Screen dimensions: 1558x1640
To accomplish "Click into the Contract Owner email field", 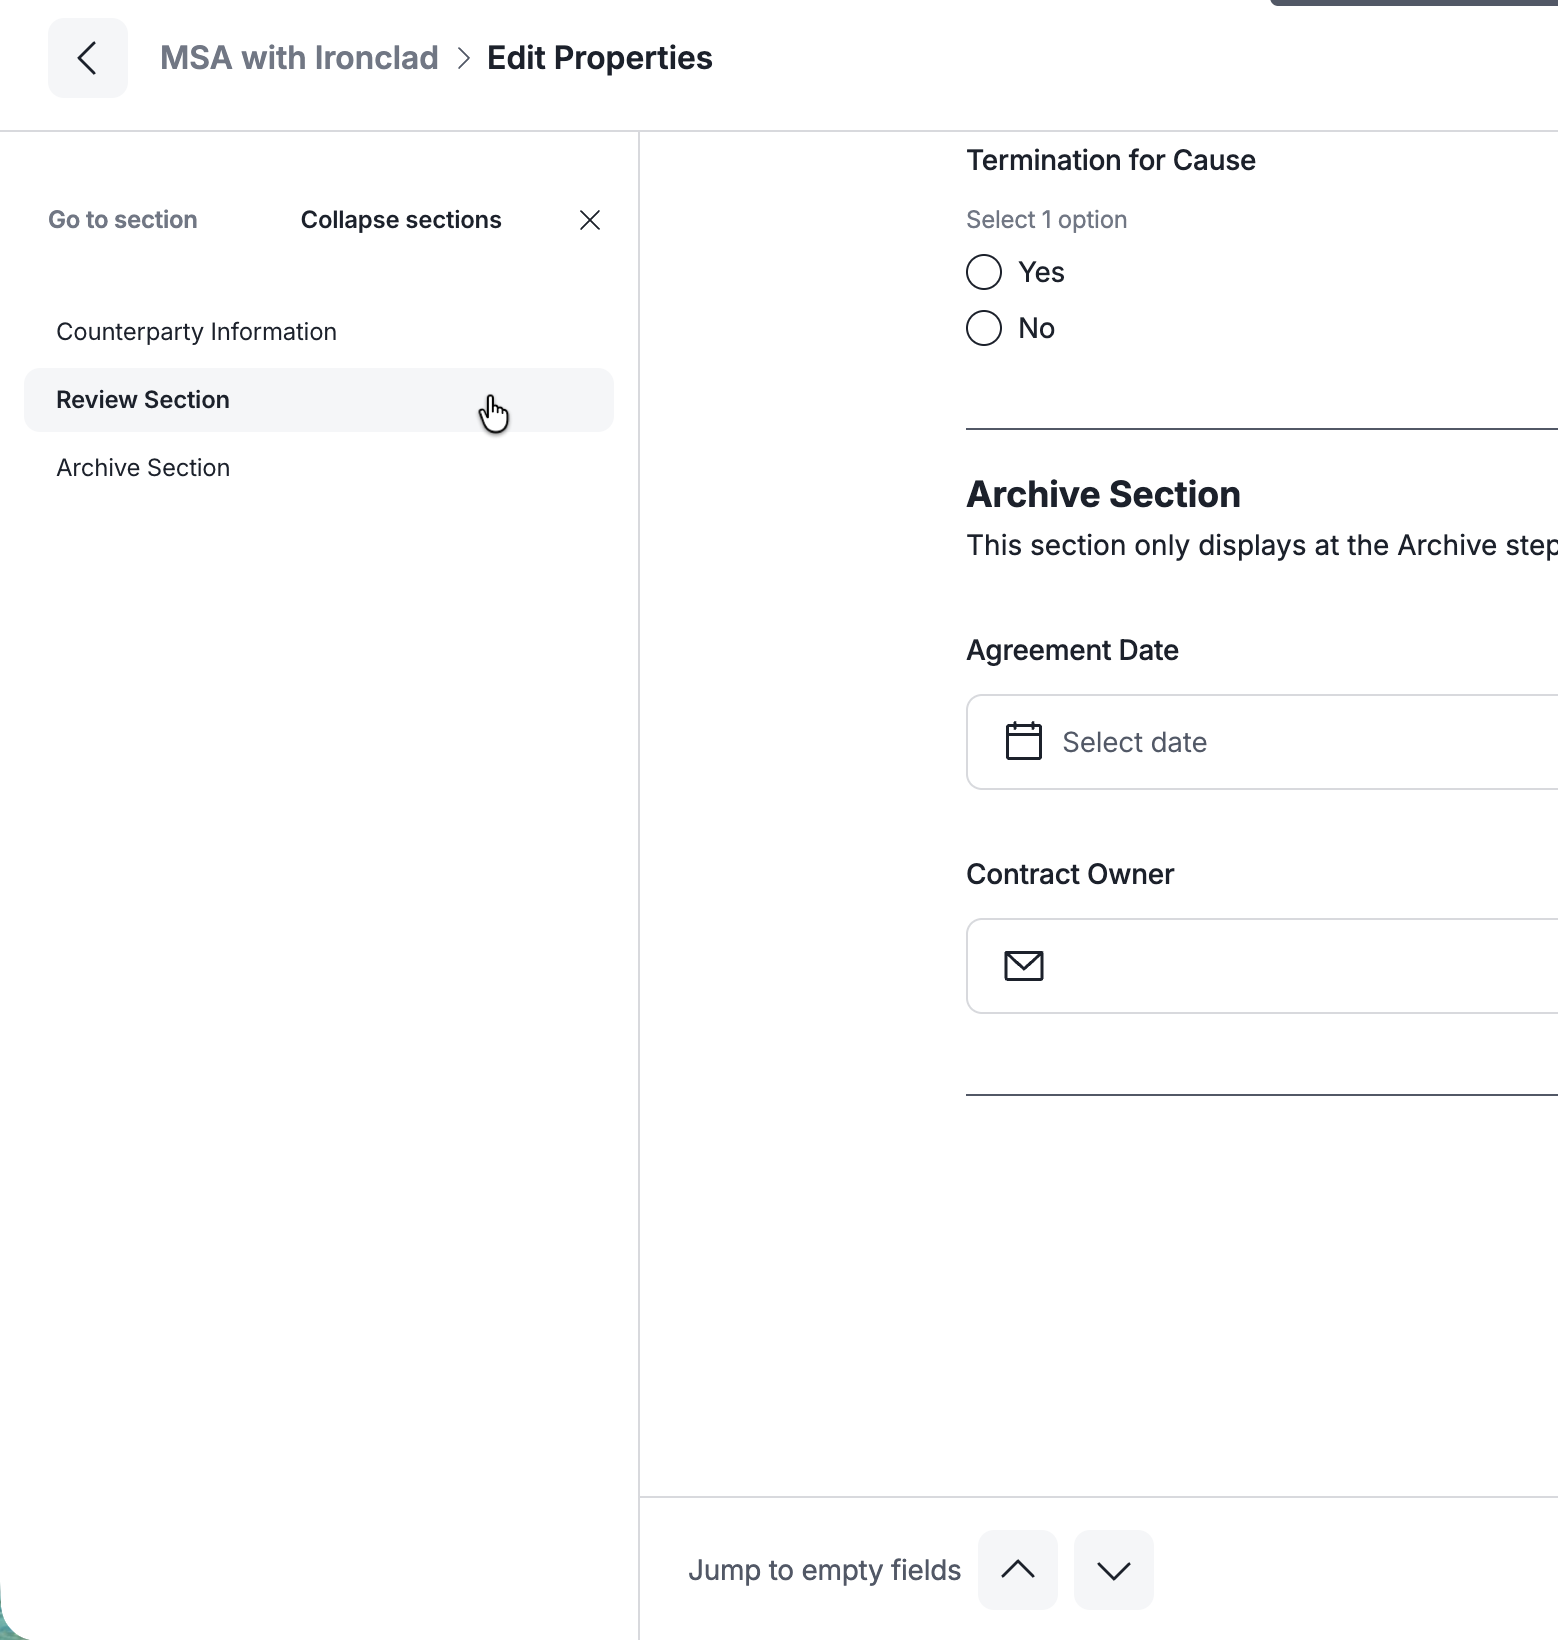I will [1262, 966].
